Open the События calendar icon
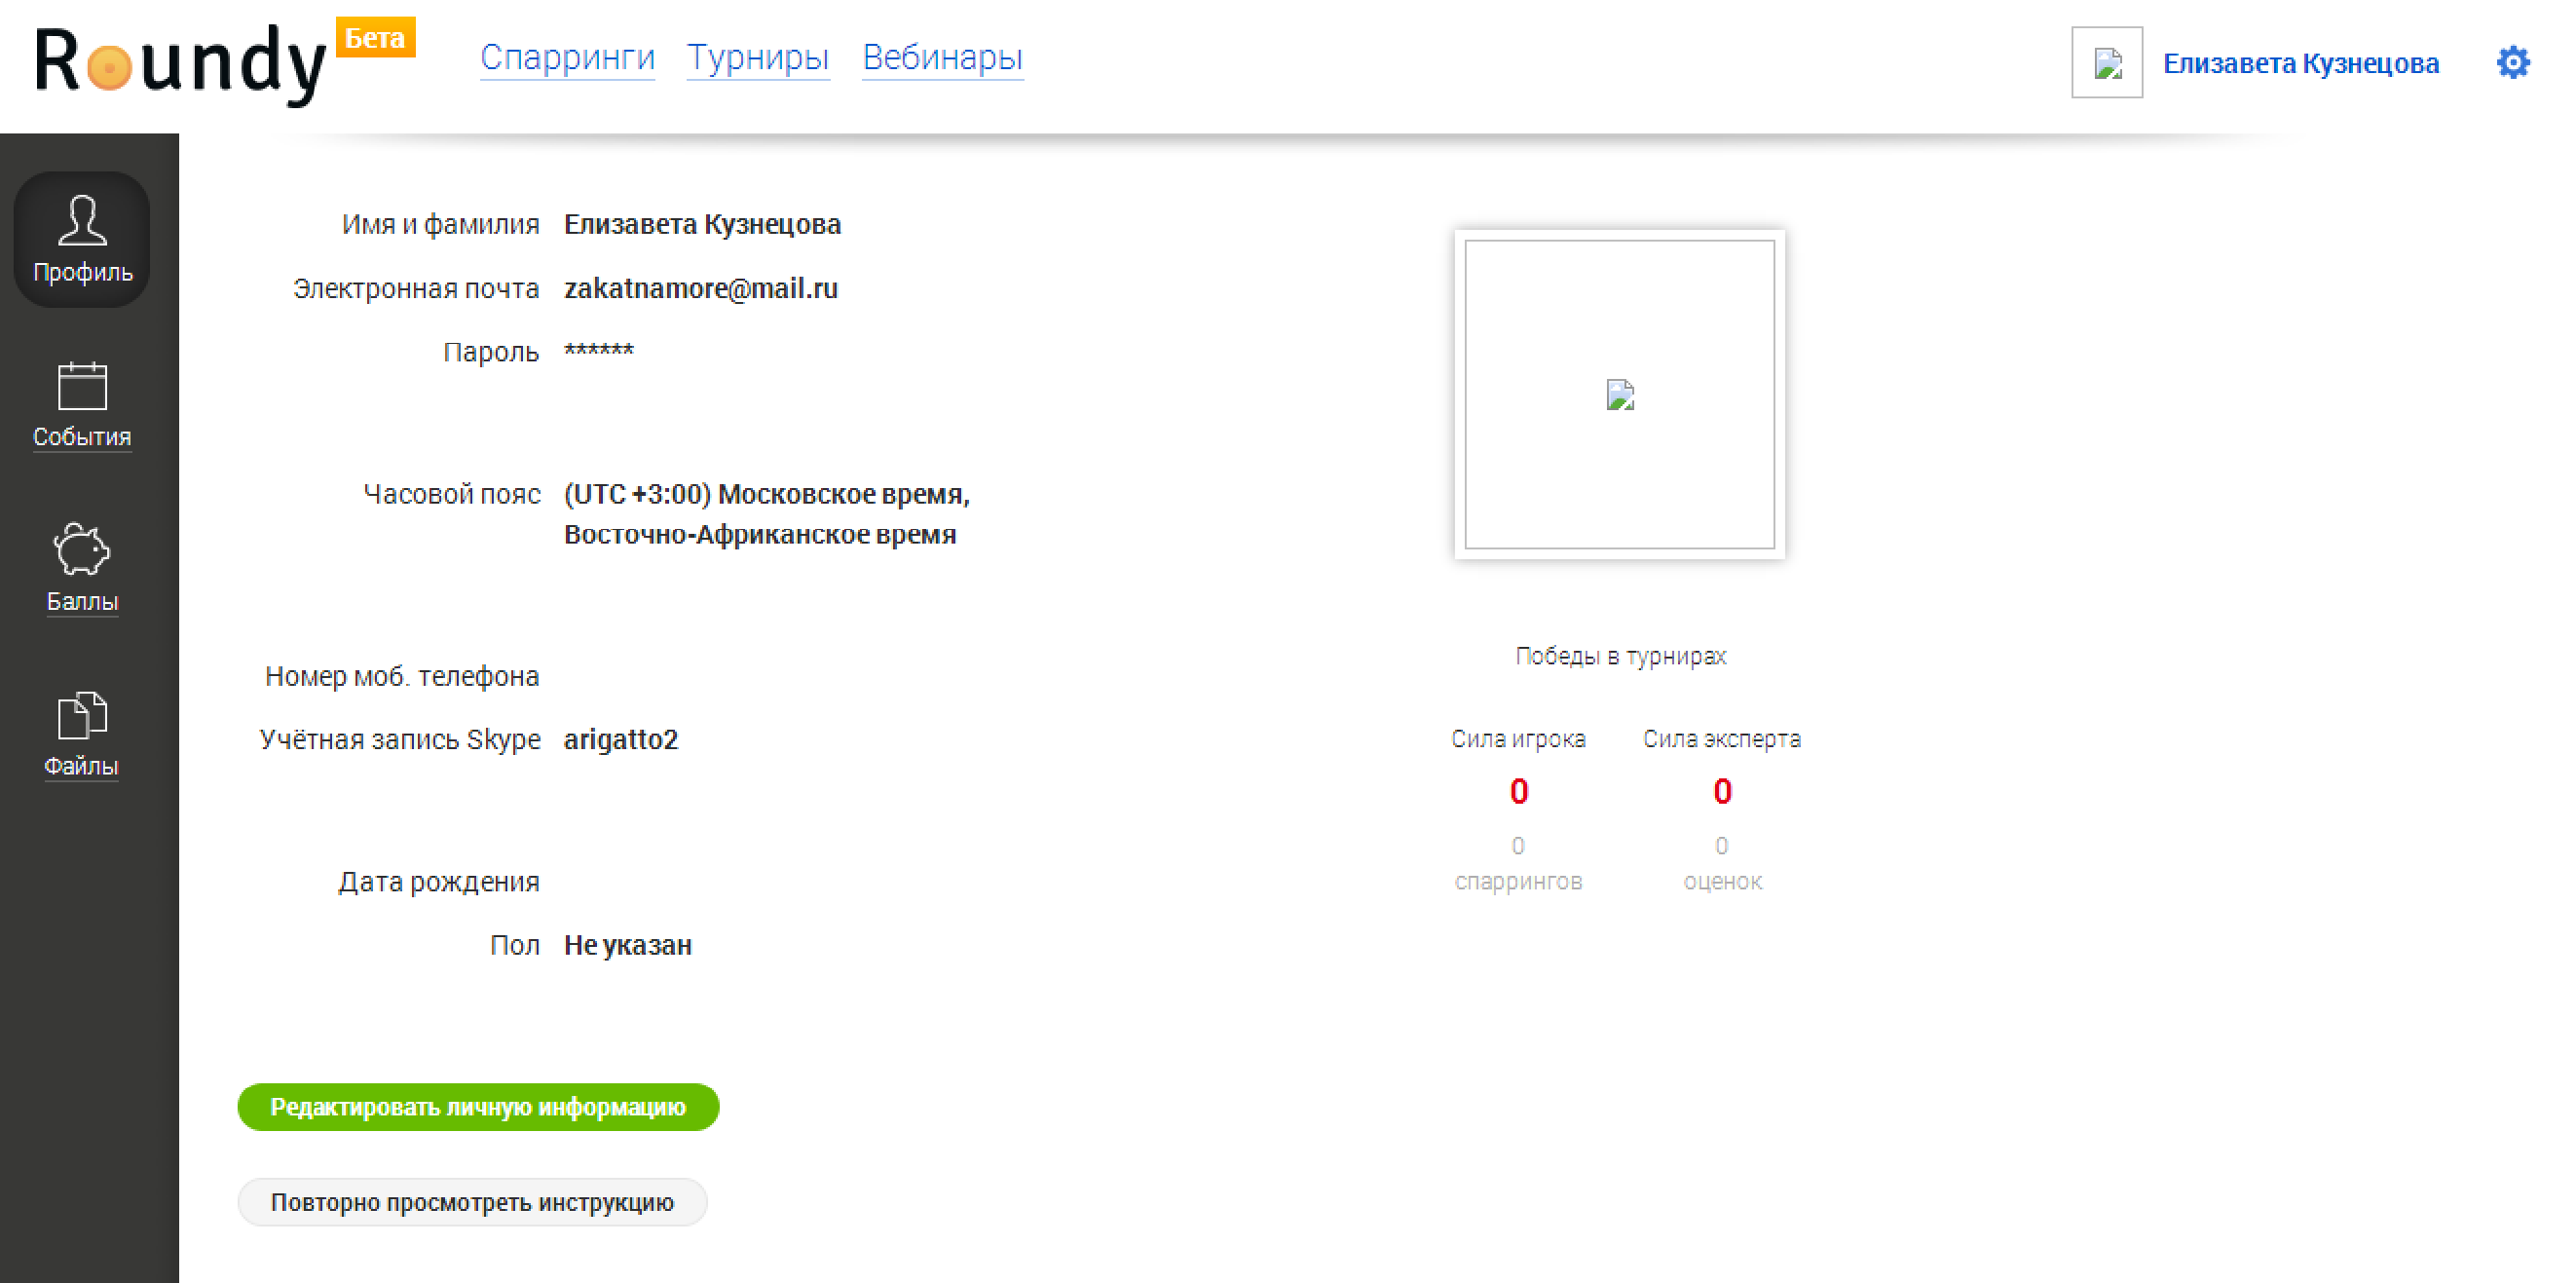 point(82,386)
